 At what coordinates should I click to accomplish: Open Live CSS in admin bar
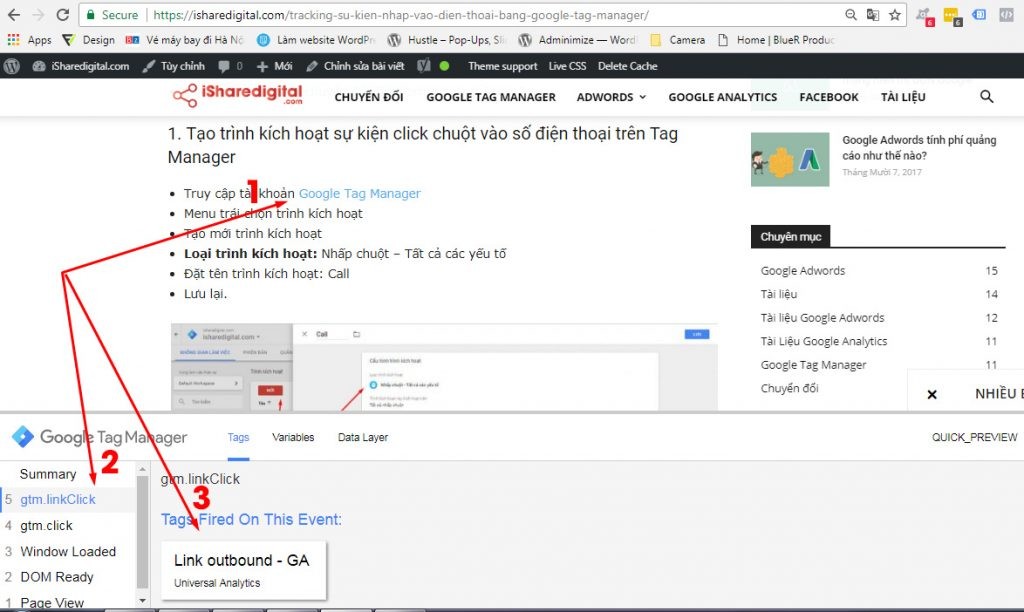pyautogui.click(x=567, y=66)
